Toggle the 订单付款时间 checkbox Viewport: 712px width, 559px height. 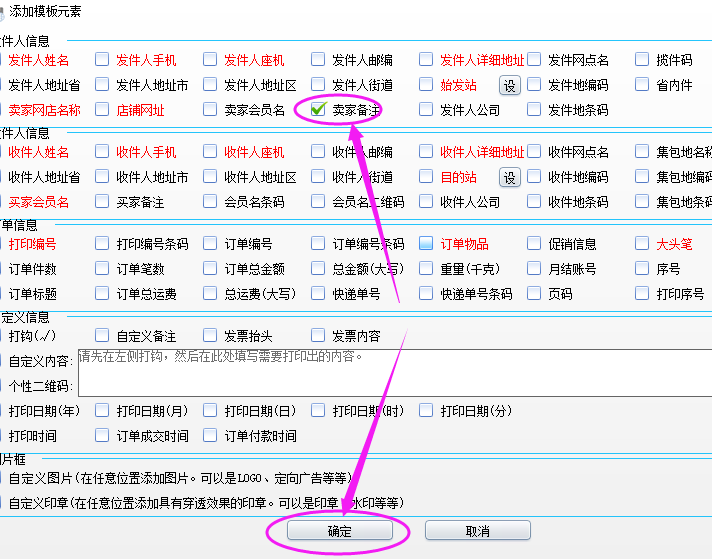(210, 436)
